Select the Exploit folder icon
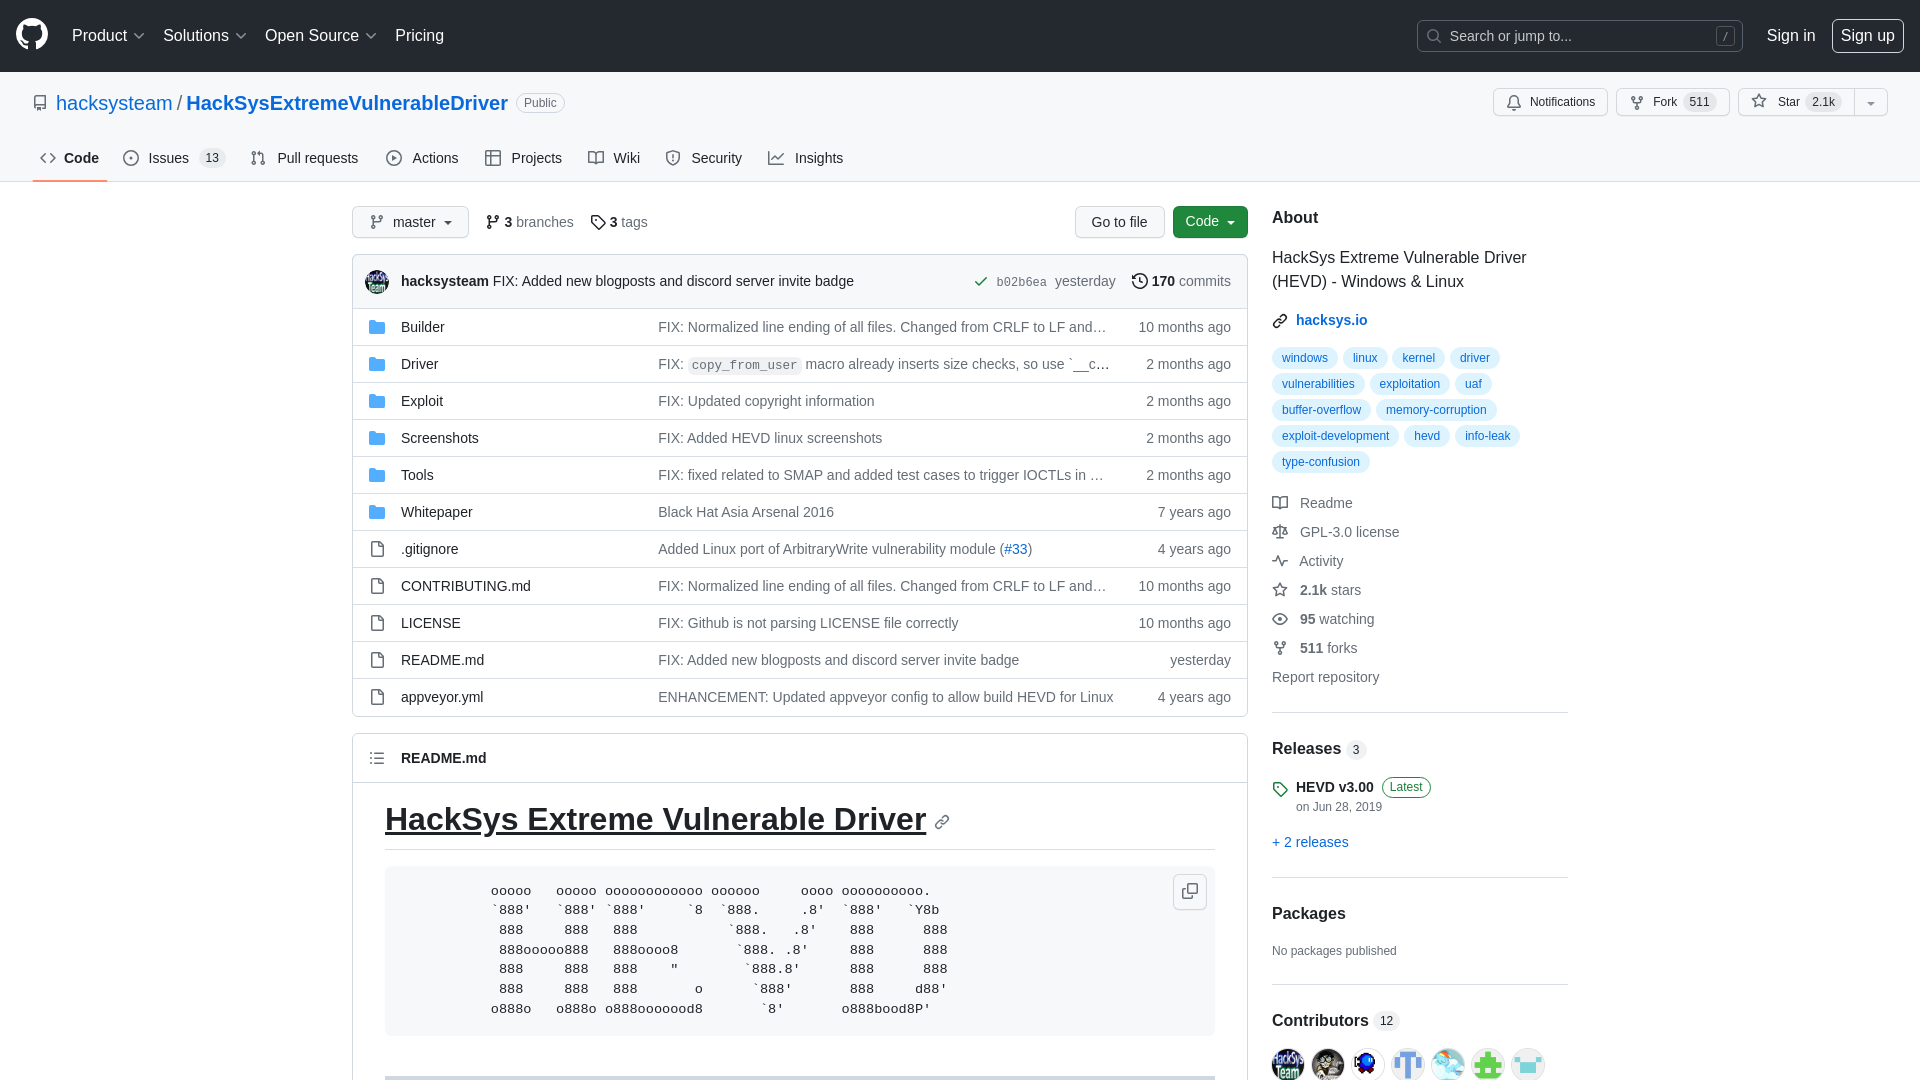Screen dimensions: 1920x1080 377,401
